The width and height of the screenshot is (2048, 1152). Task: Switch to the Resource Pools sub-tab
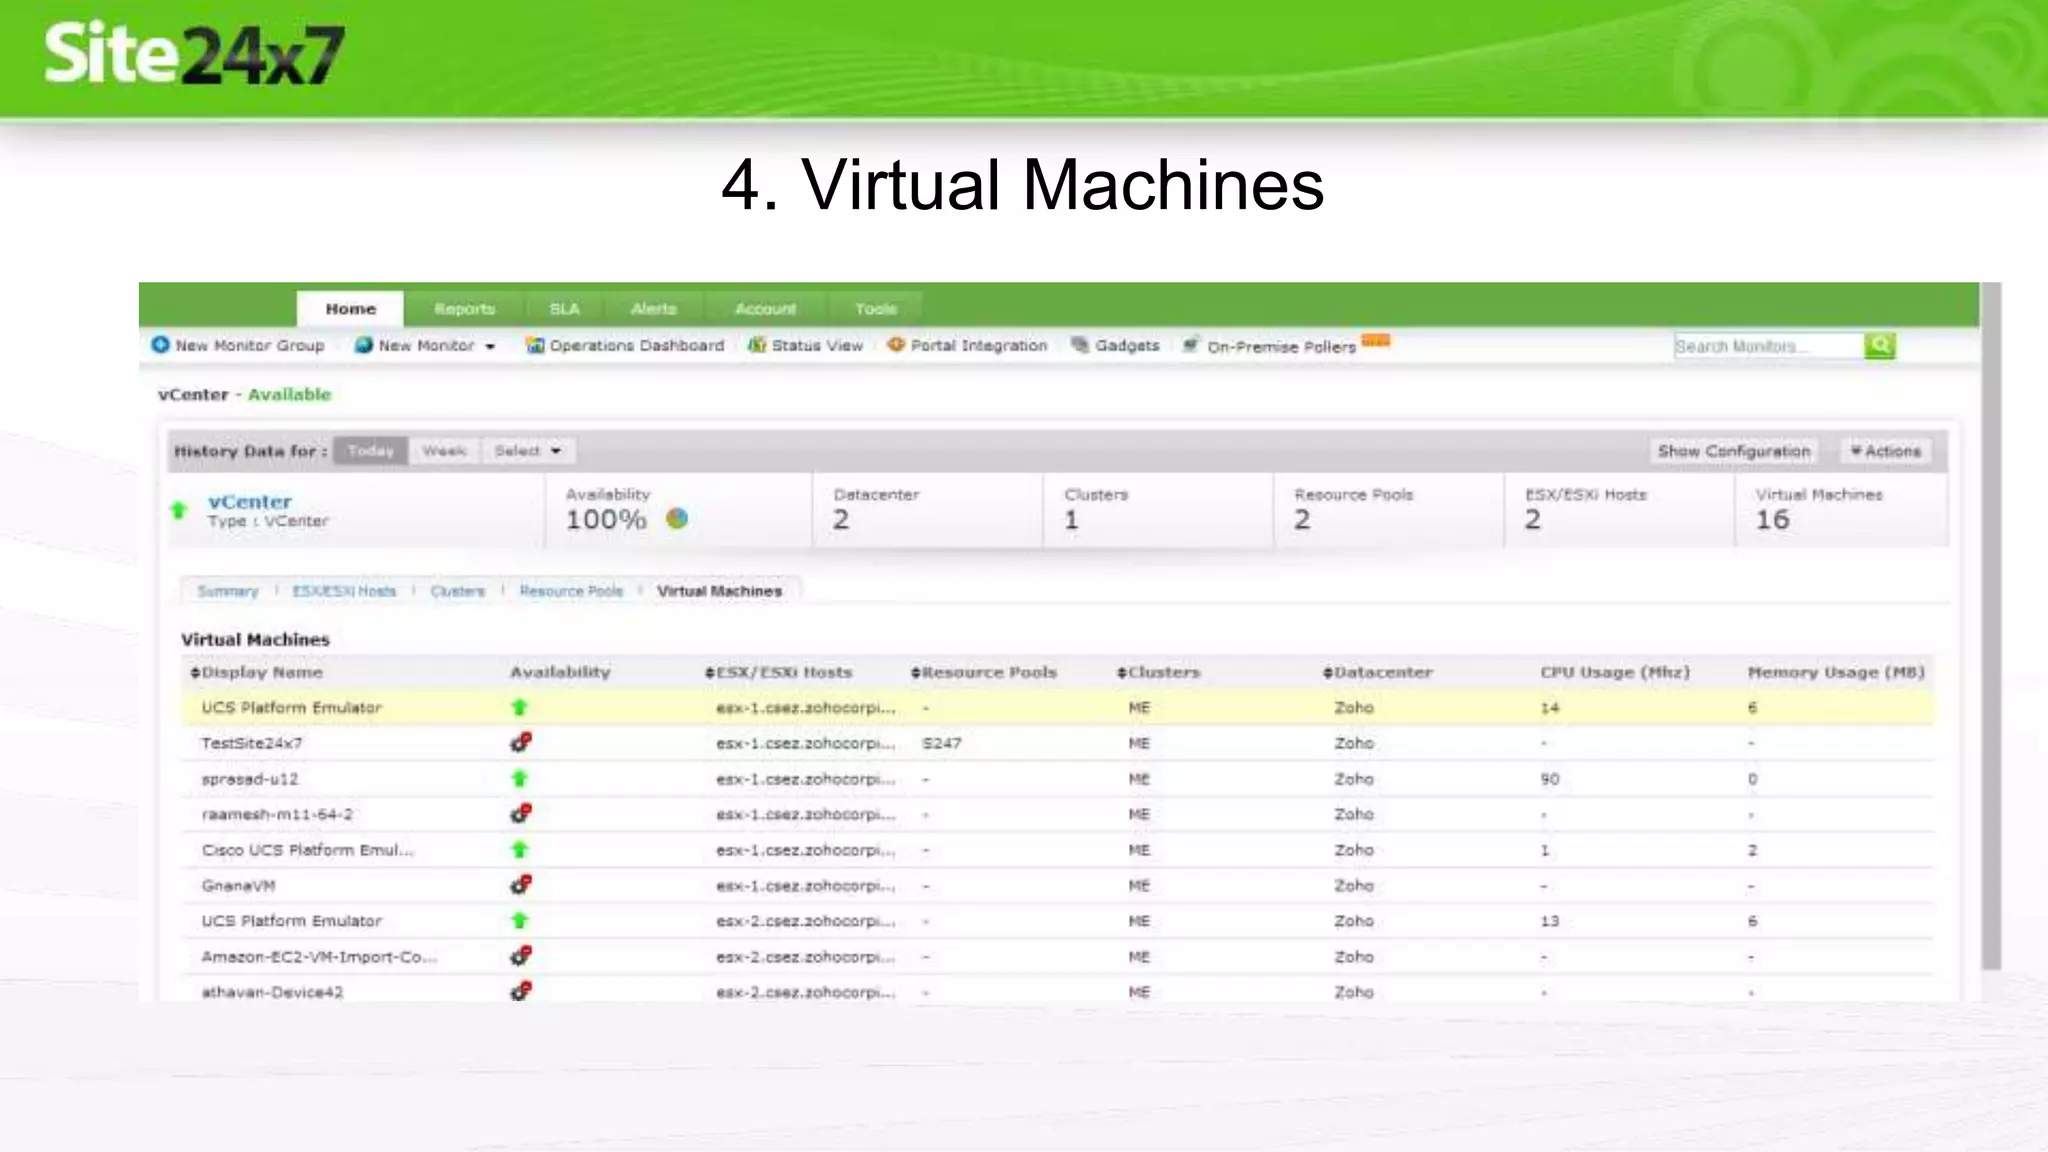[571, 591]
